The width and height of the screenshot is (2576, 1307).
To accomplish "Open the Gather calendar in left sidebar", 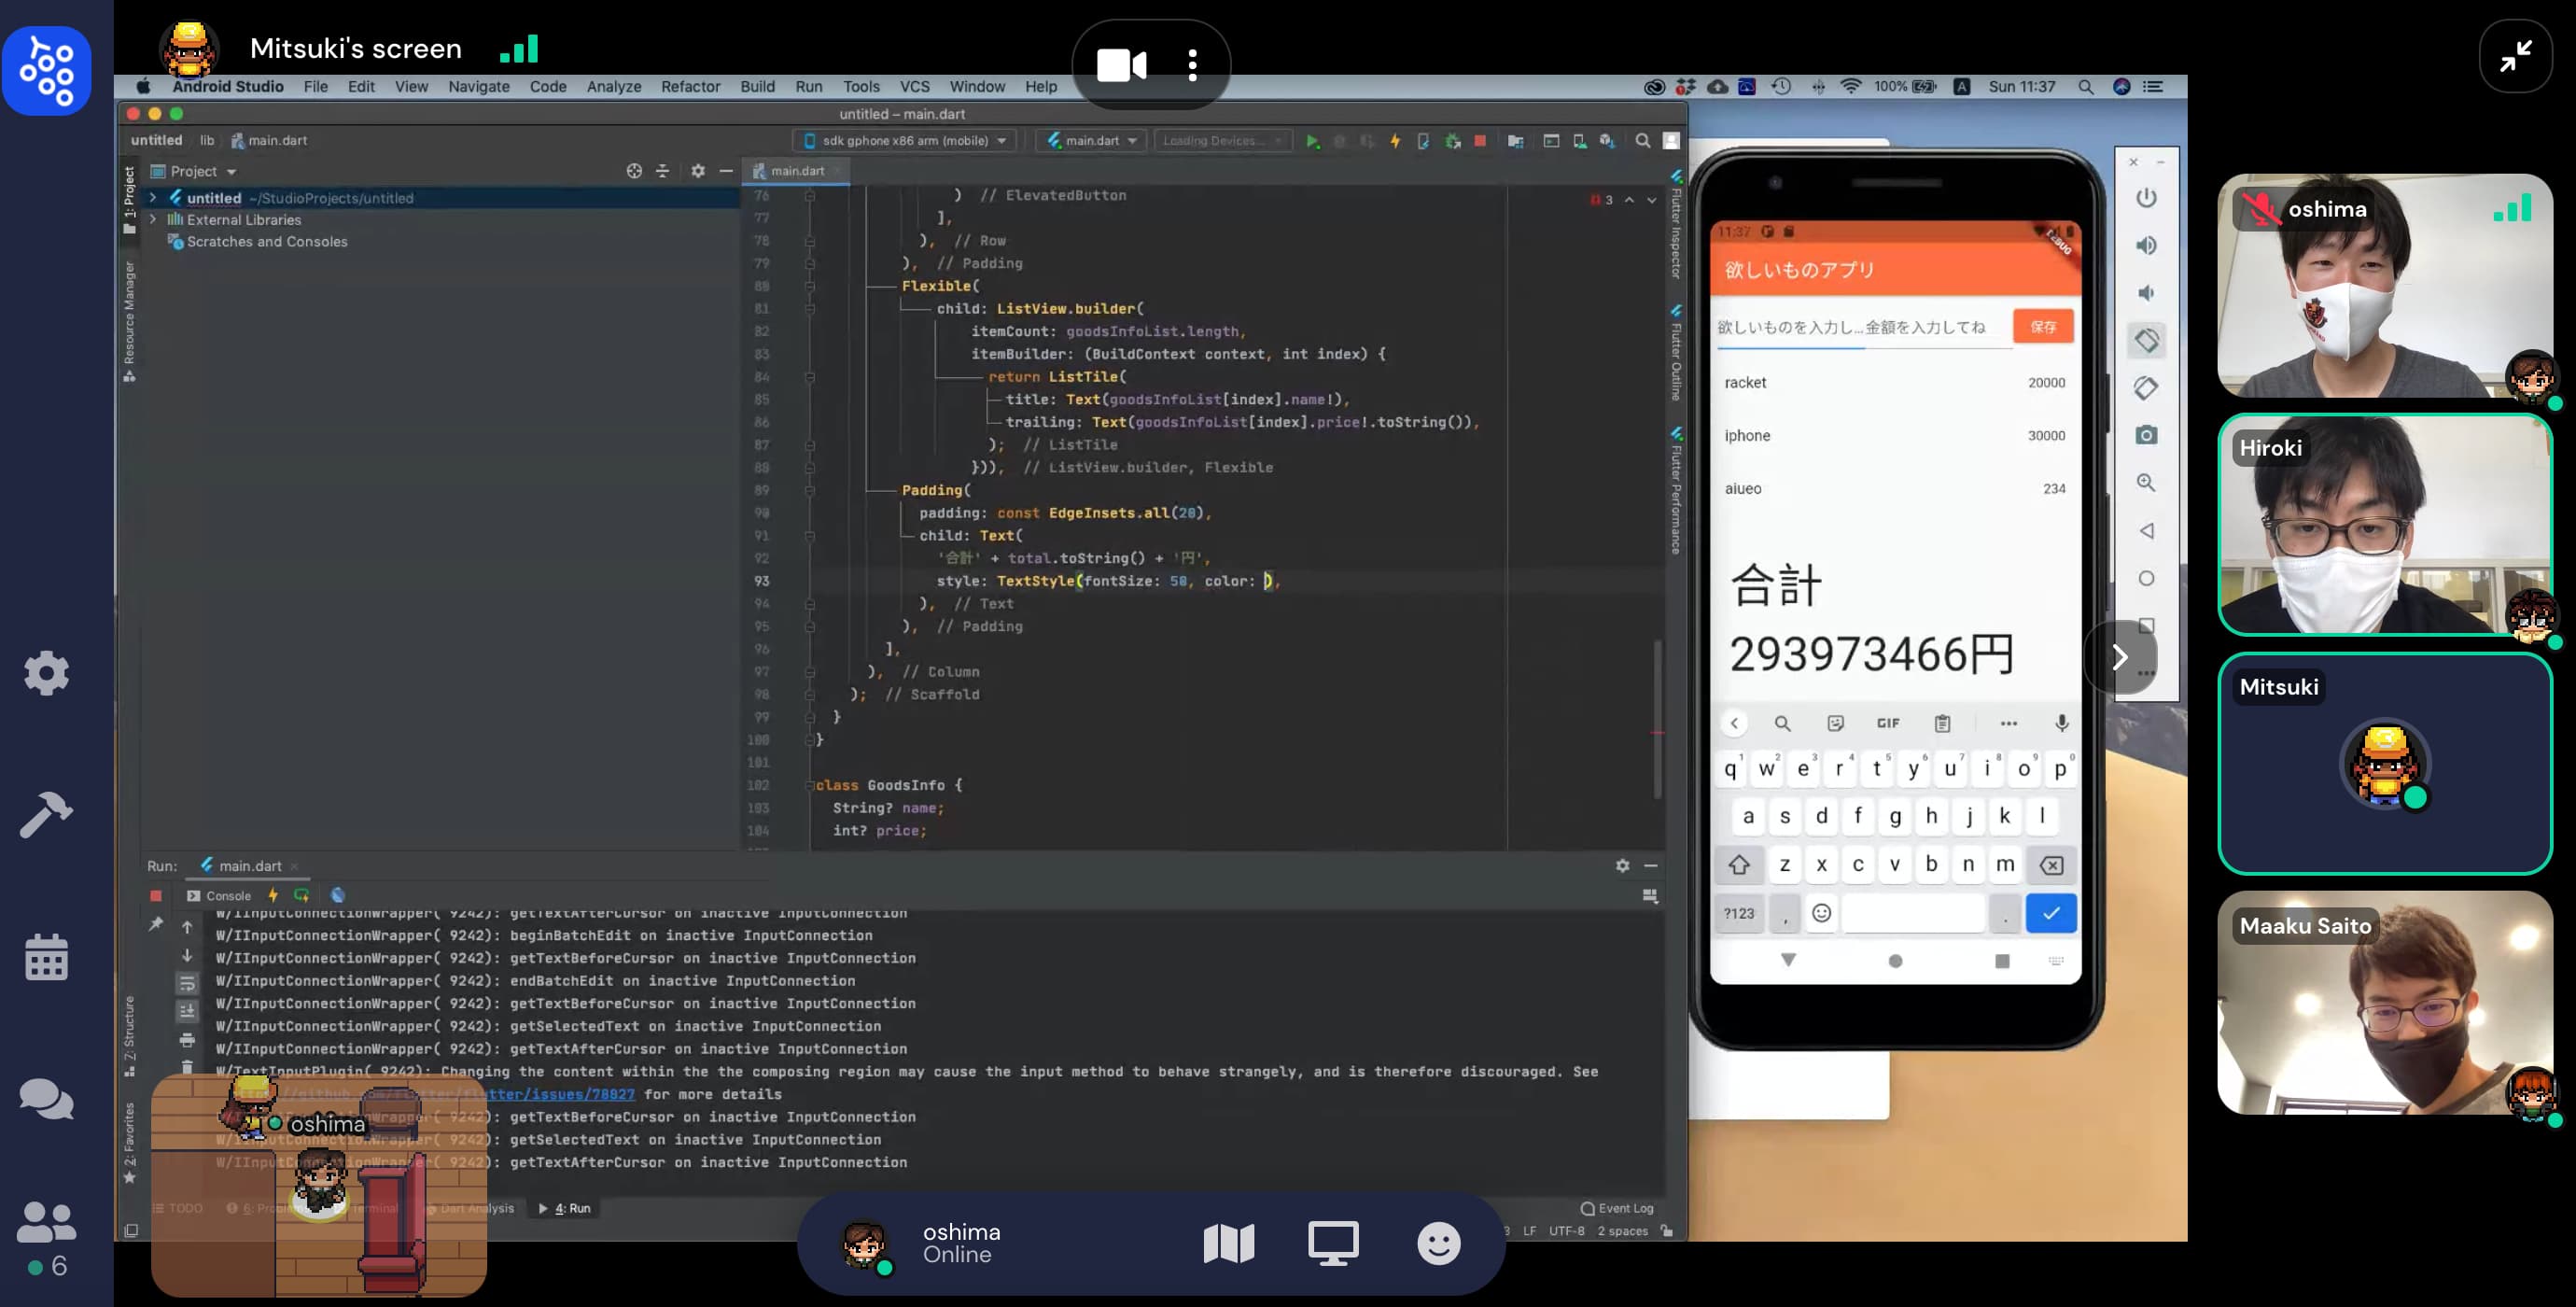I will 46,957.
